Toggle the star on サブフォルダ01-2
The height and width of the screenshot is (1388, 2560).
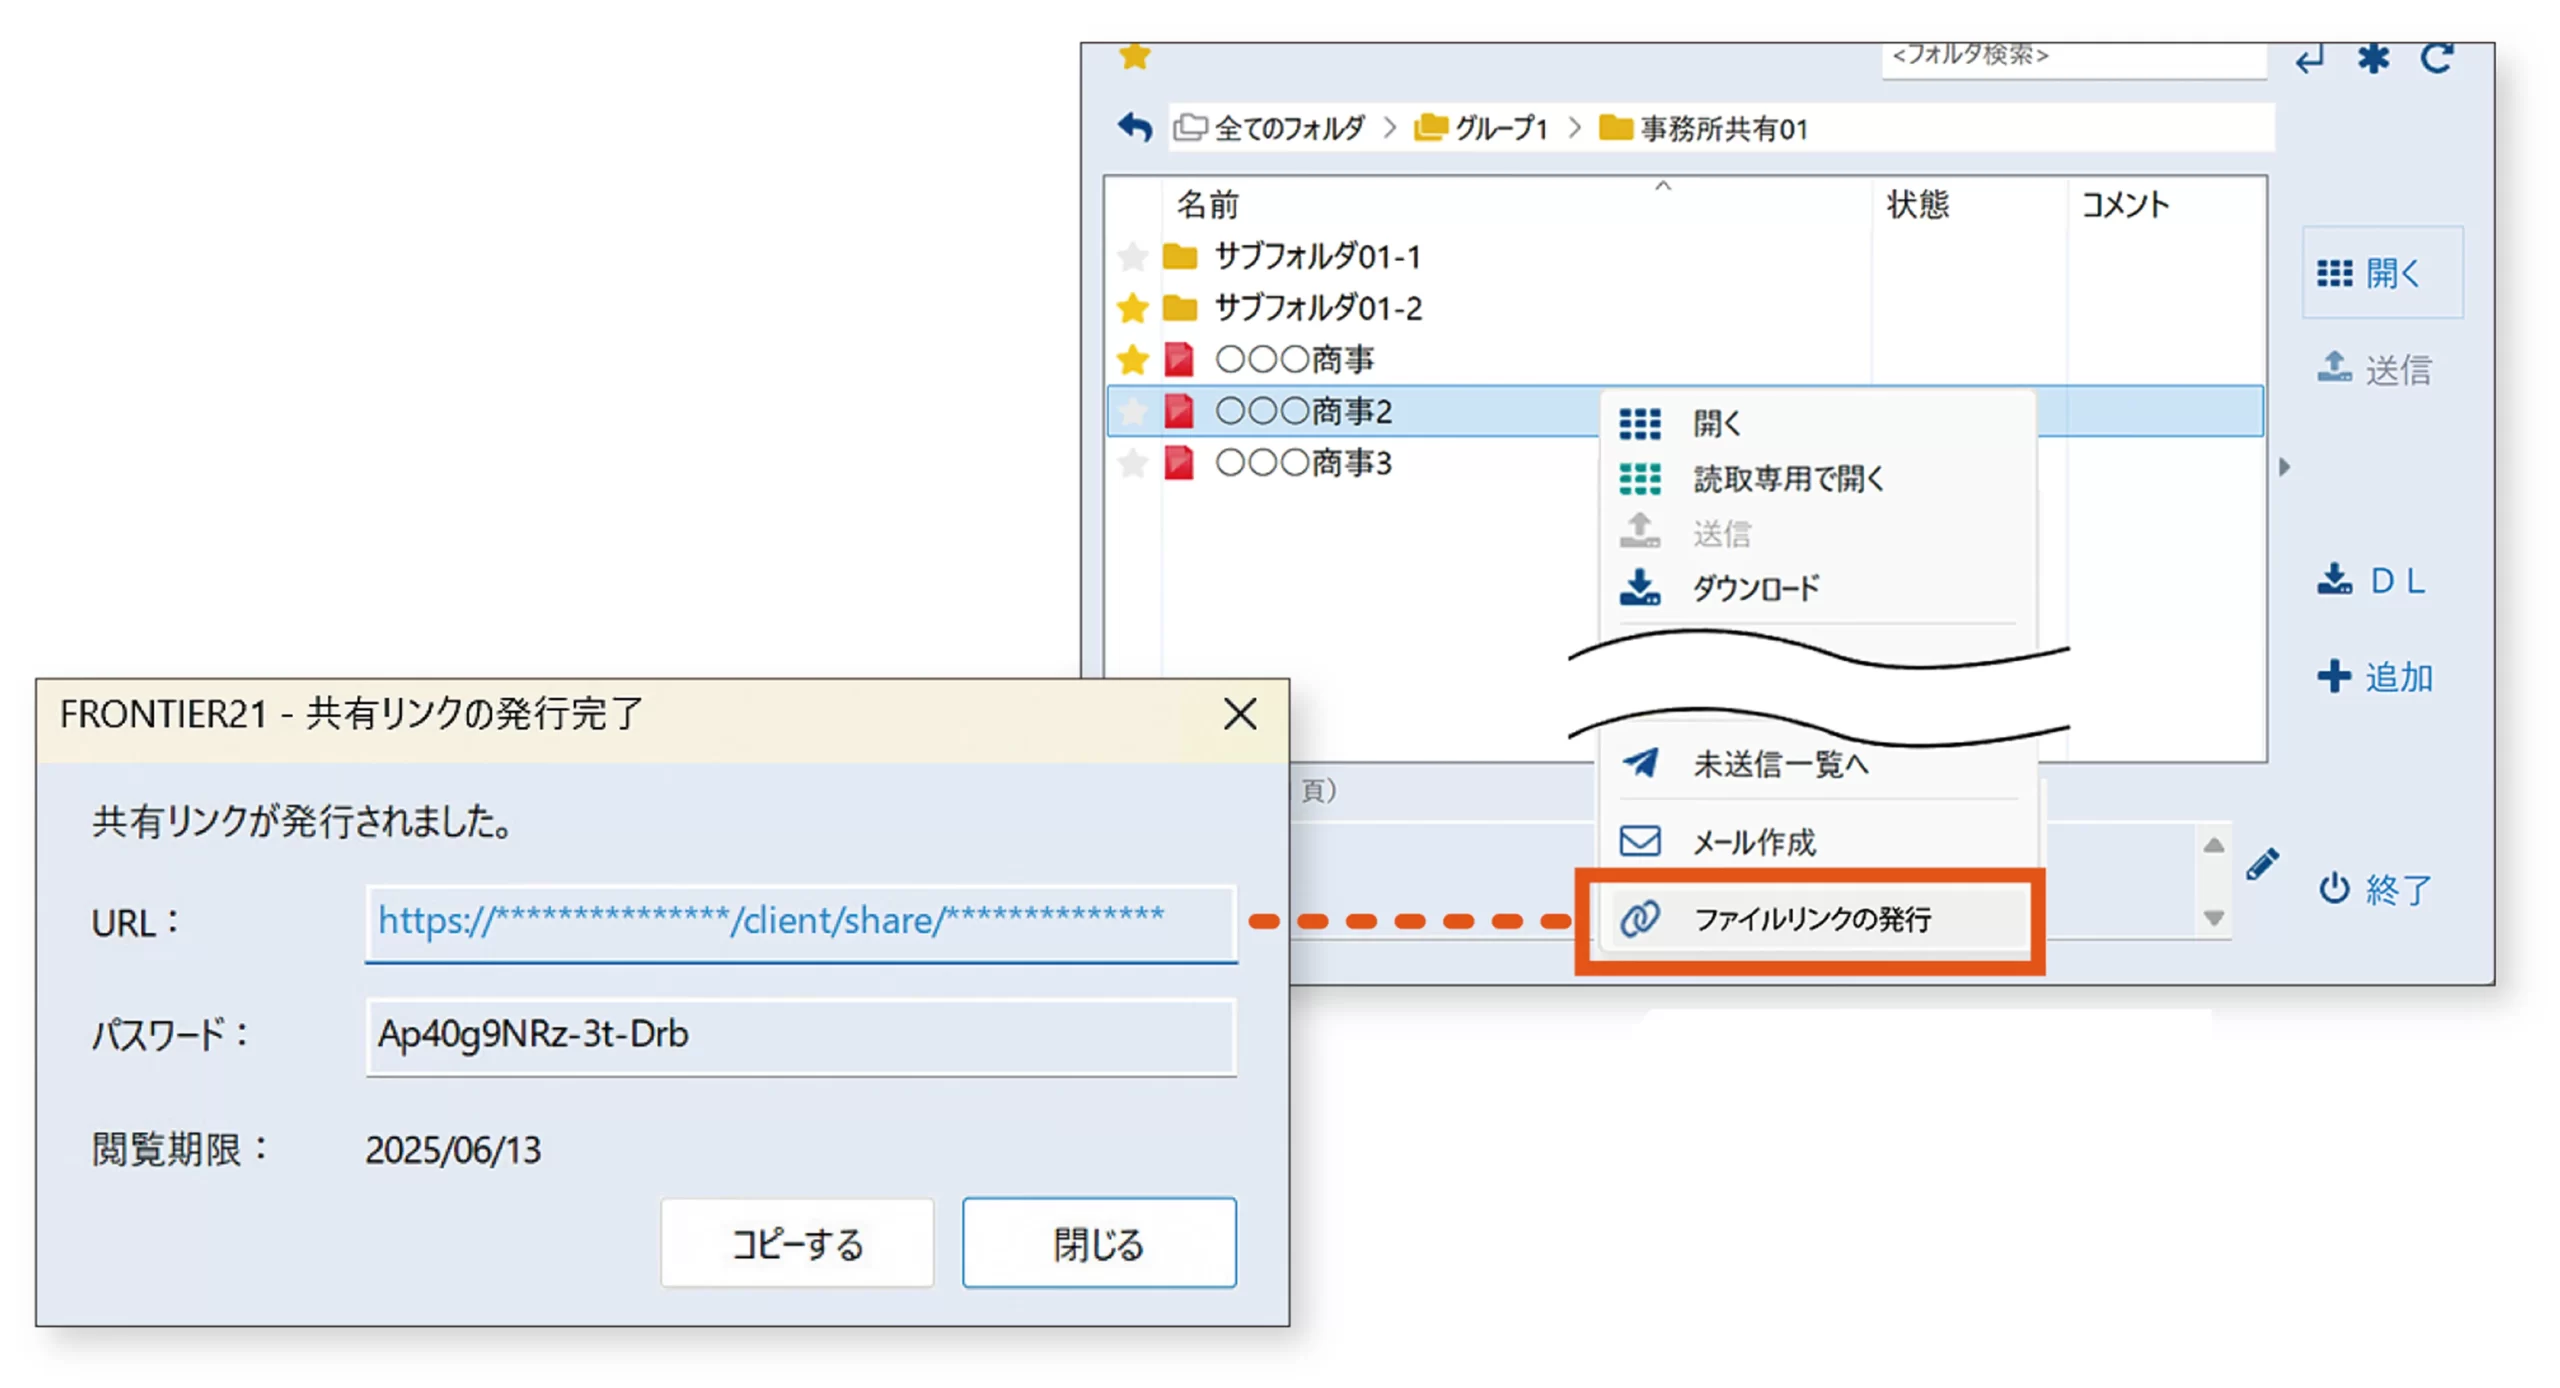pos(1133,308)
